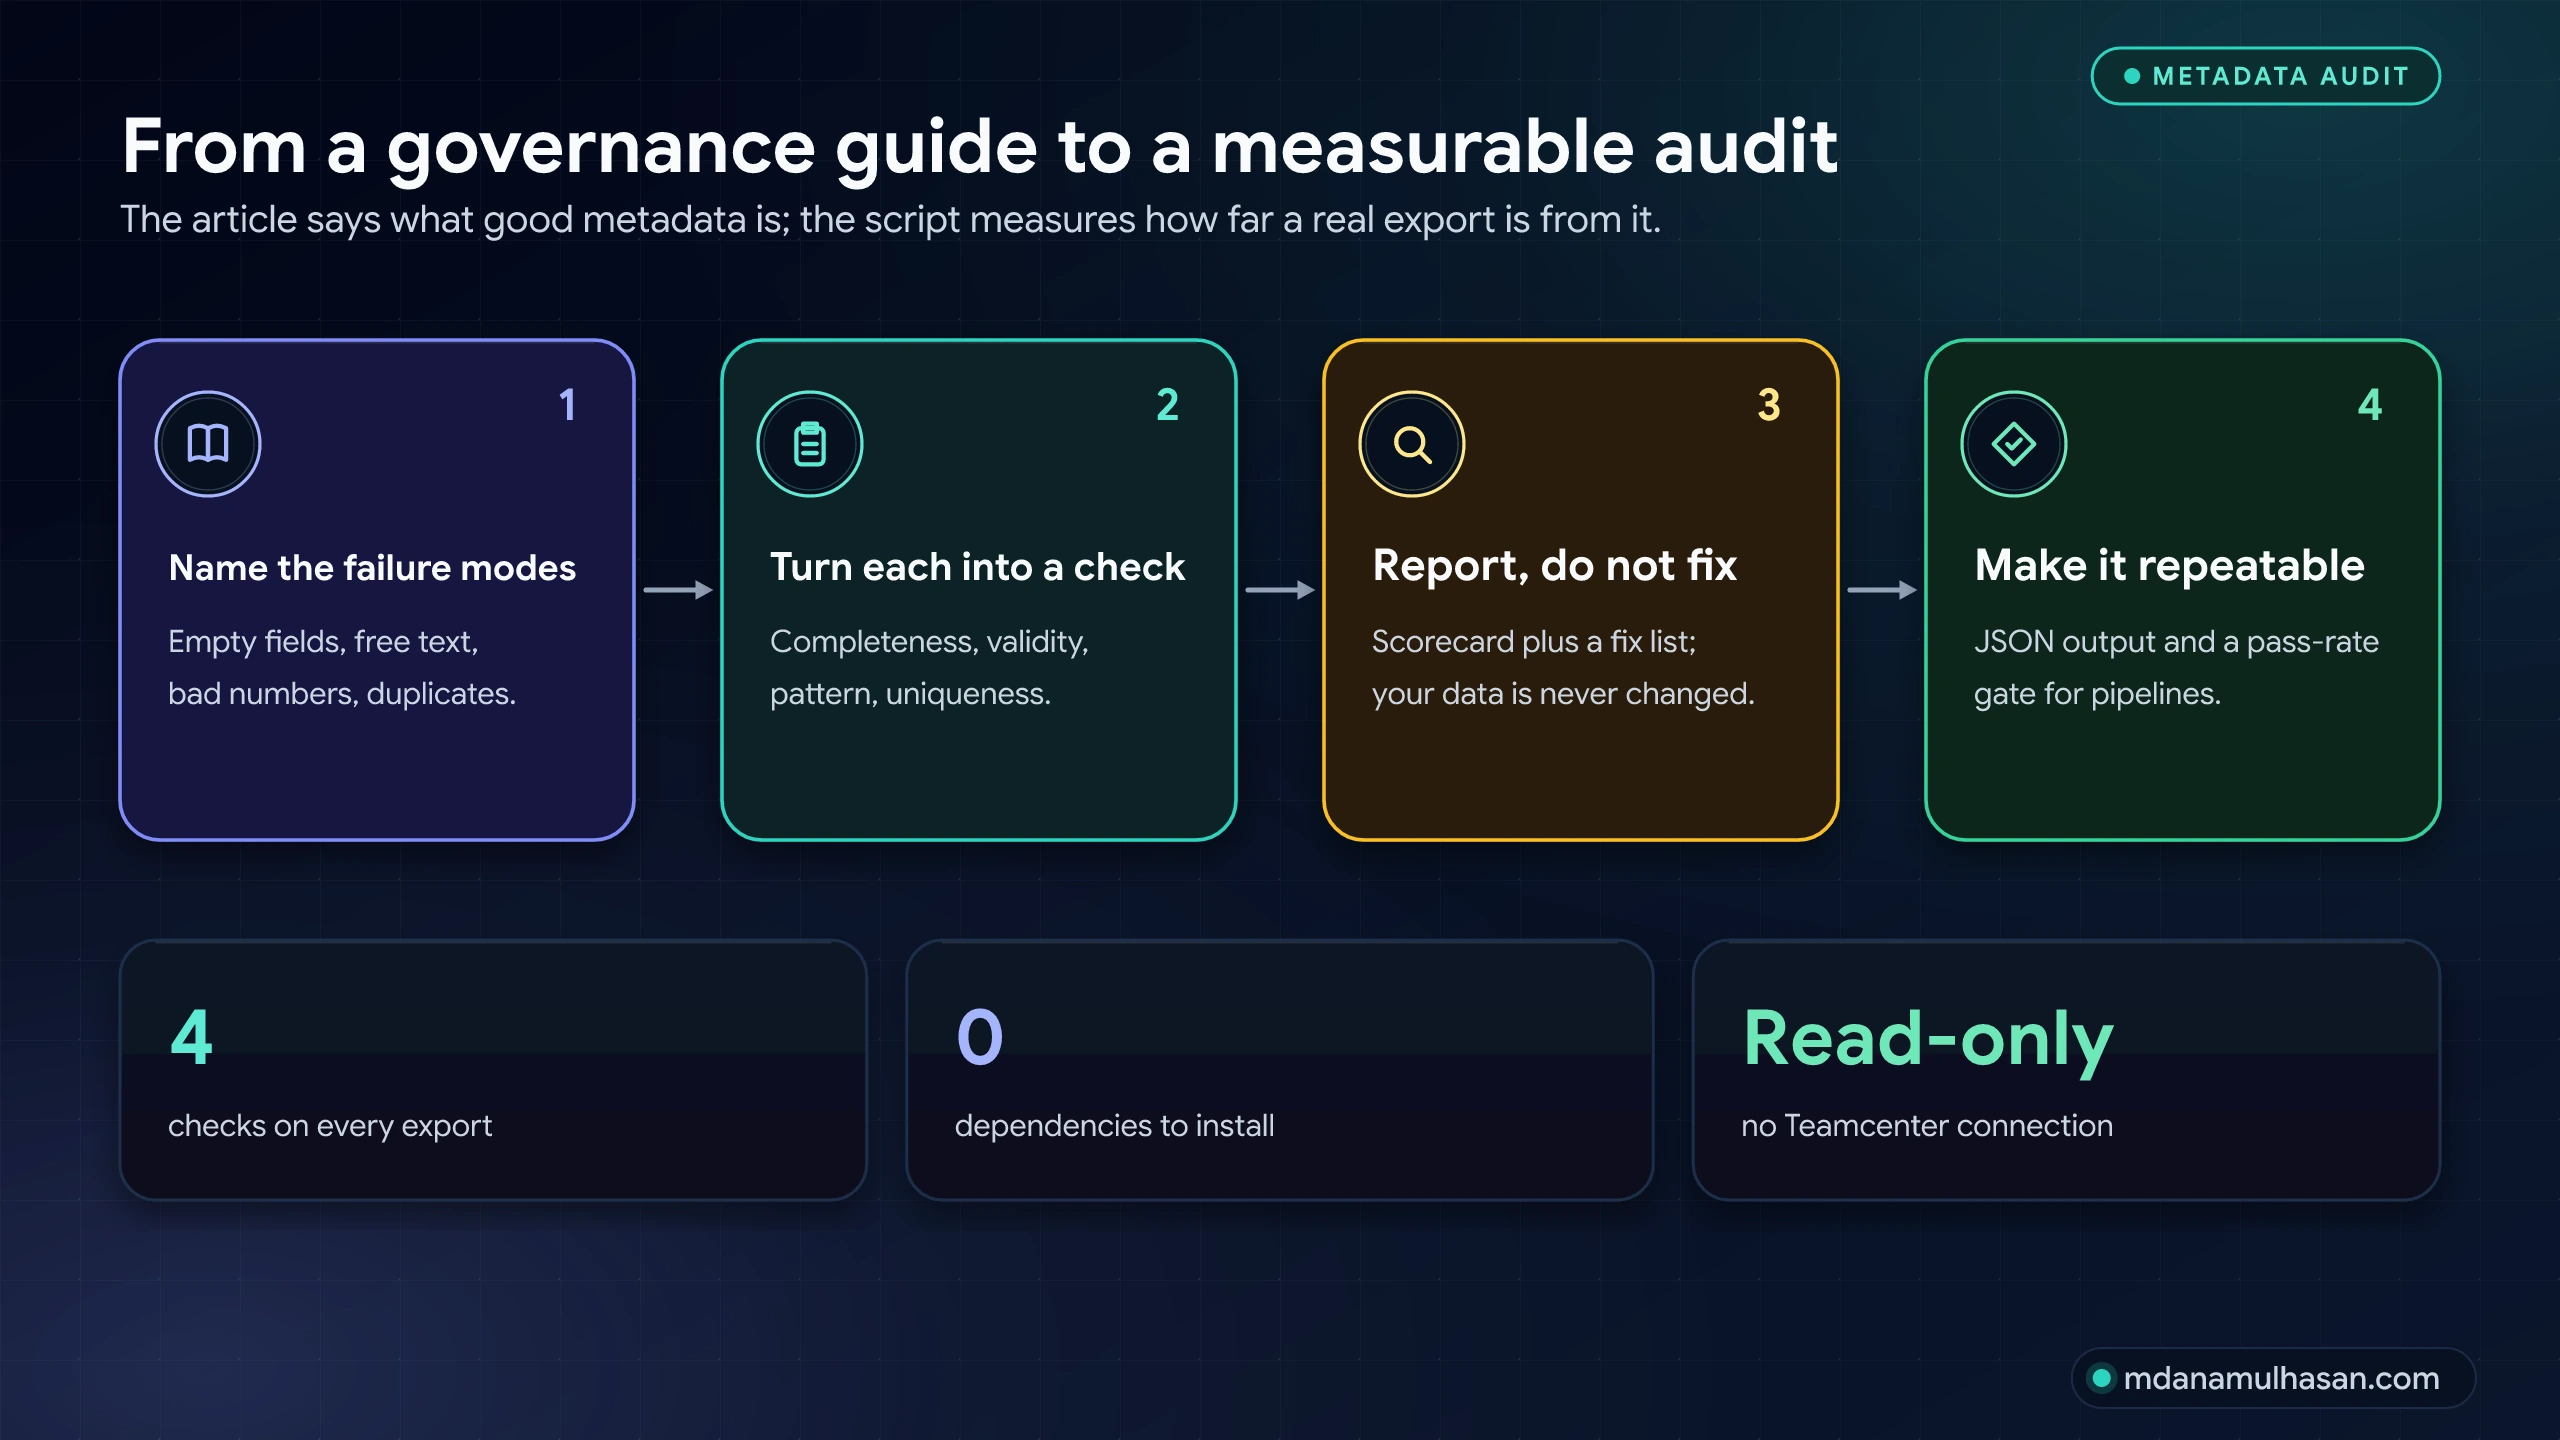This screenshot has height=1440, width=2560.
Task: Click the main title 'From a governance guide'
Action: click(980, 148)
